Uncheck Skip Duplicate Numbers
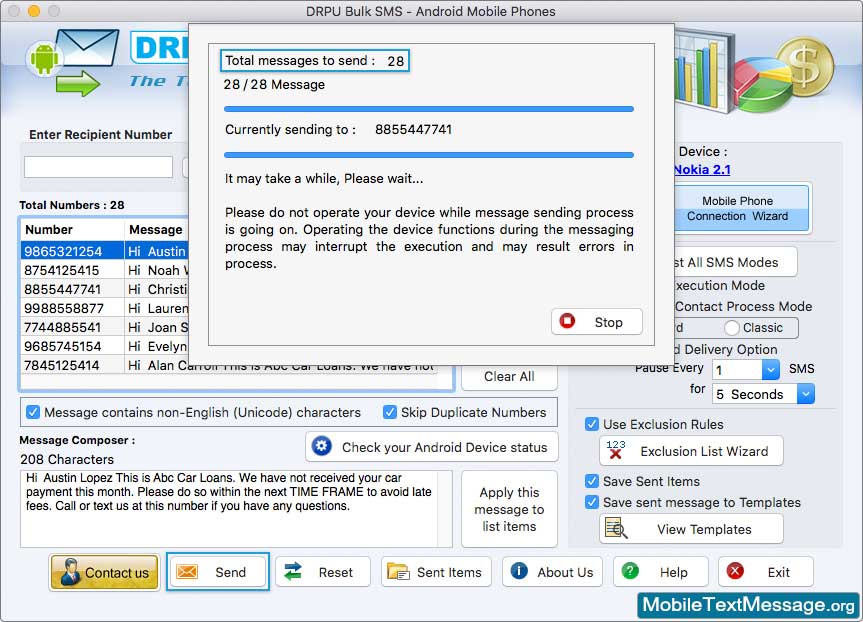863x622 pixels. coord(390,412)
